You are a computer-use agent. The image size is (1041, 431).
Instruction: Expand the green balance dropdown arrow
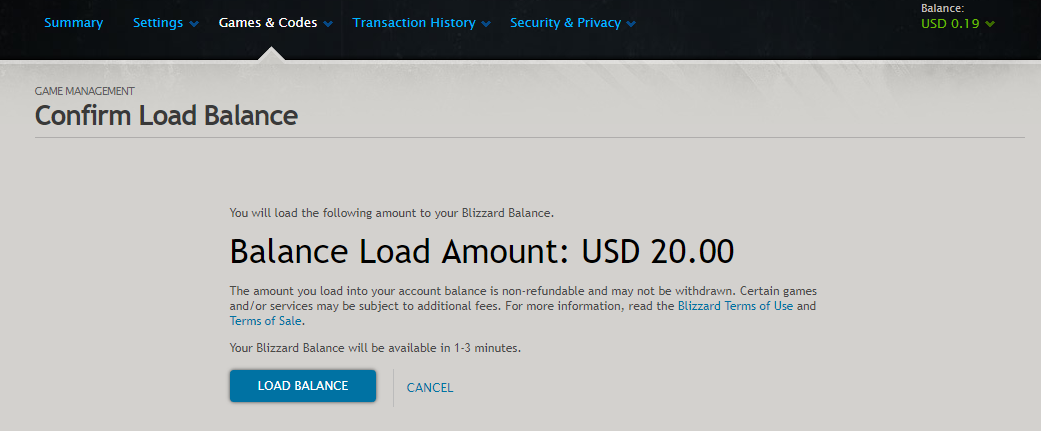tap(990, 24)
